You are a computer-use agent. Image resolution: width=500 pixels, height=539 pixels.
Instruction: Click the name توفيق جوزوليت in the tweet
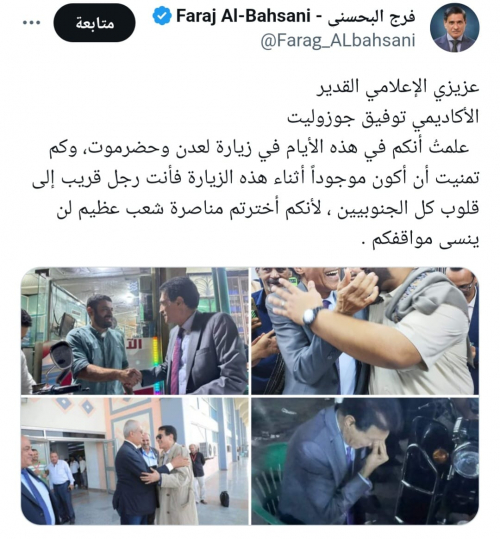(350, 118)
